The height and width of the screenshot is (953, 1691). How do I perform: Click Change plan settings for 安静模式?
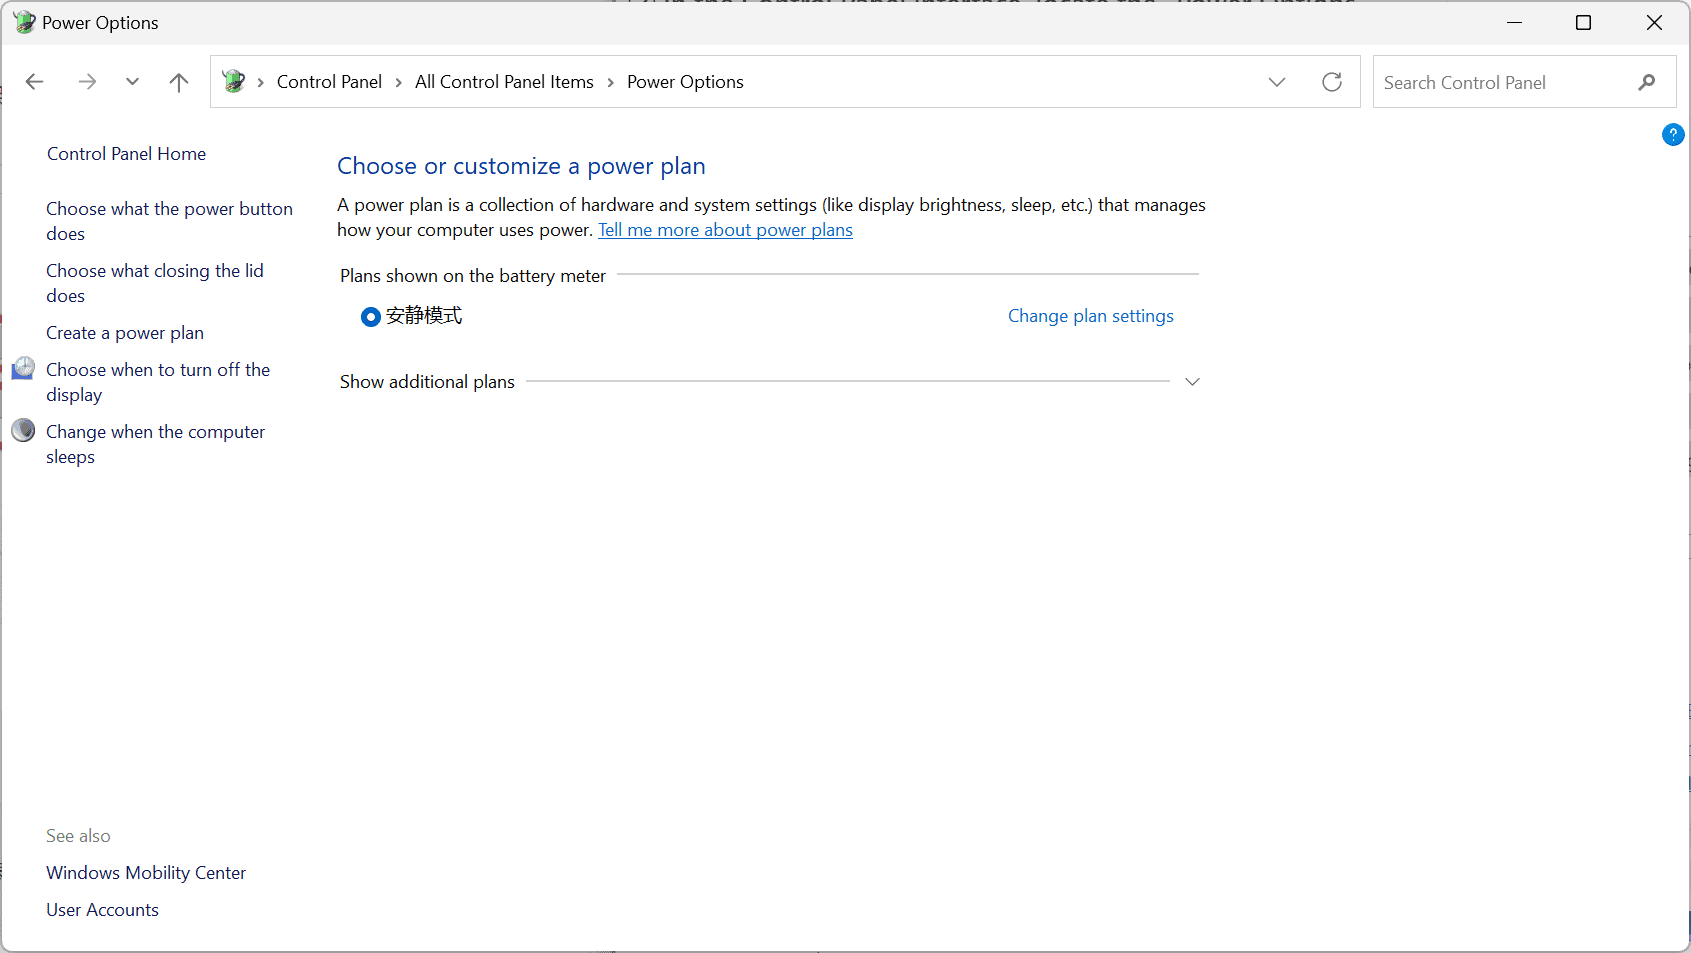click(1090, 316)
